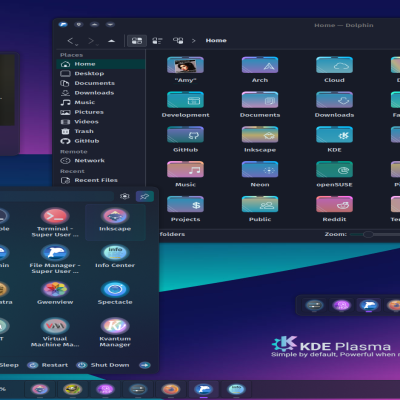Expand the breadcrumb chevron before Home
The height and width of the screenshot is (400, 400).
[193, 41]
